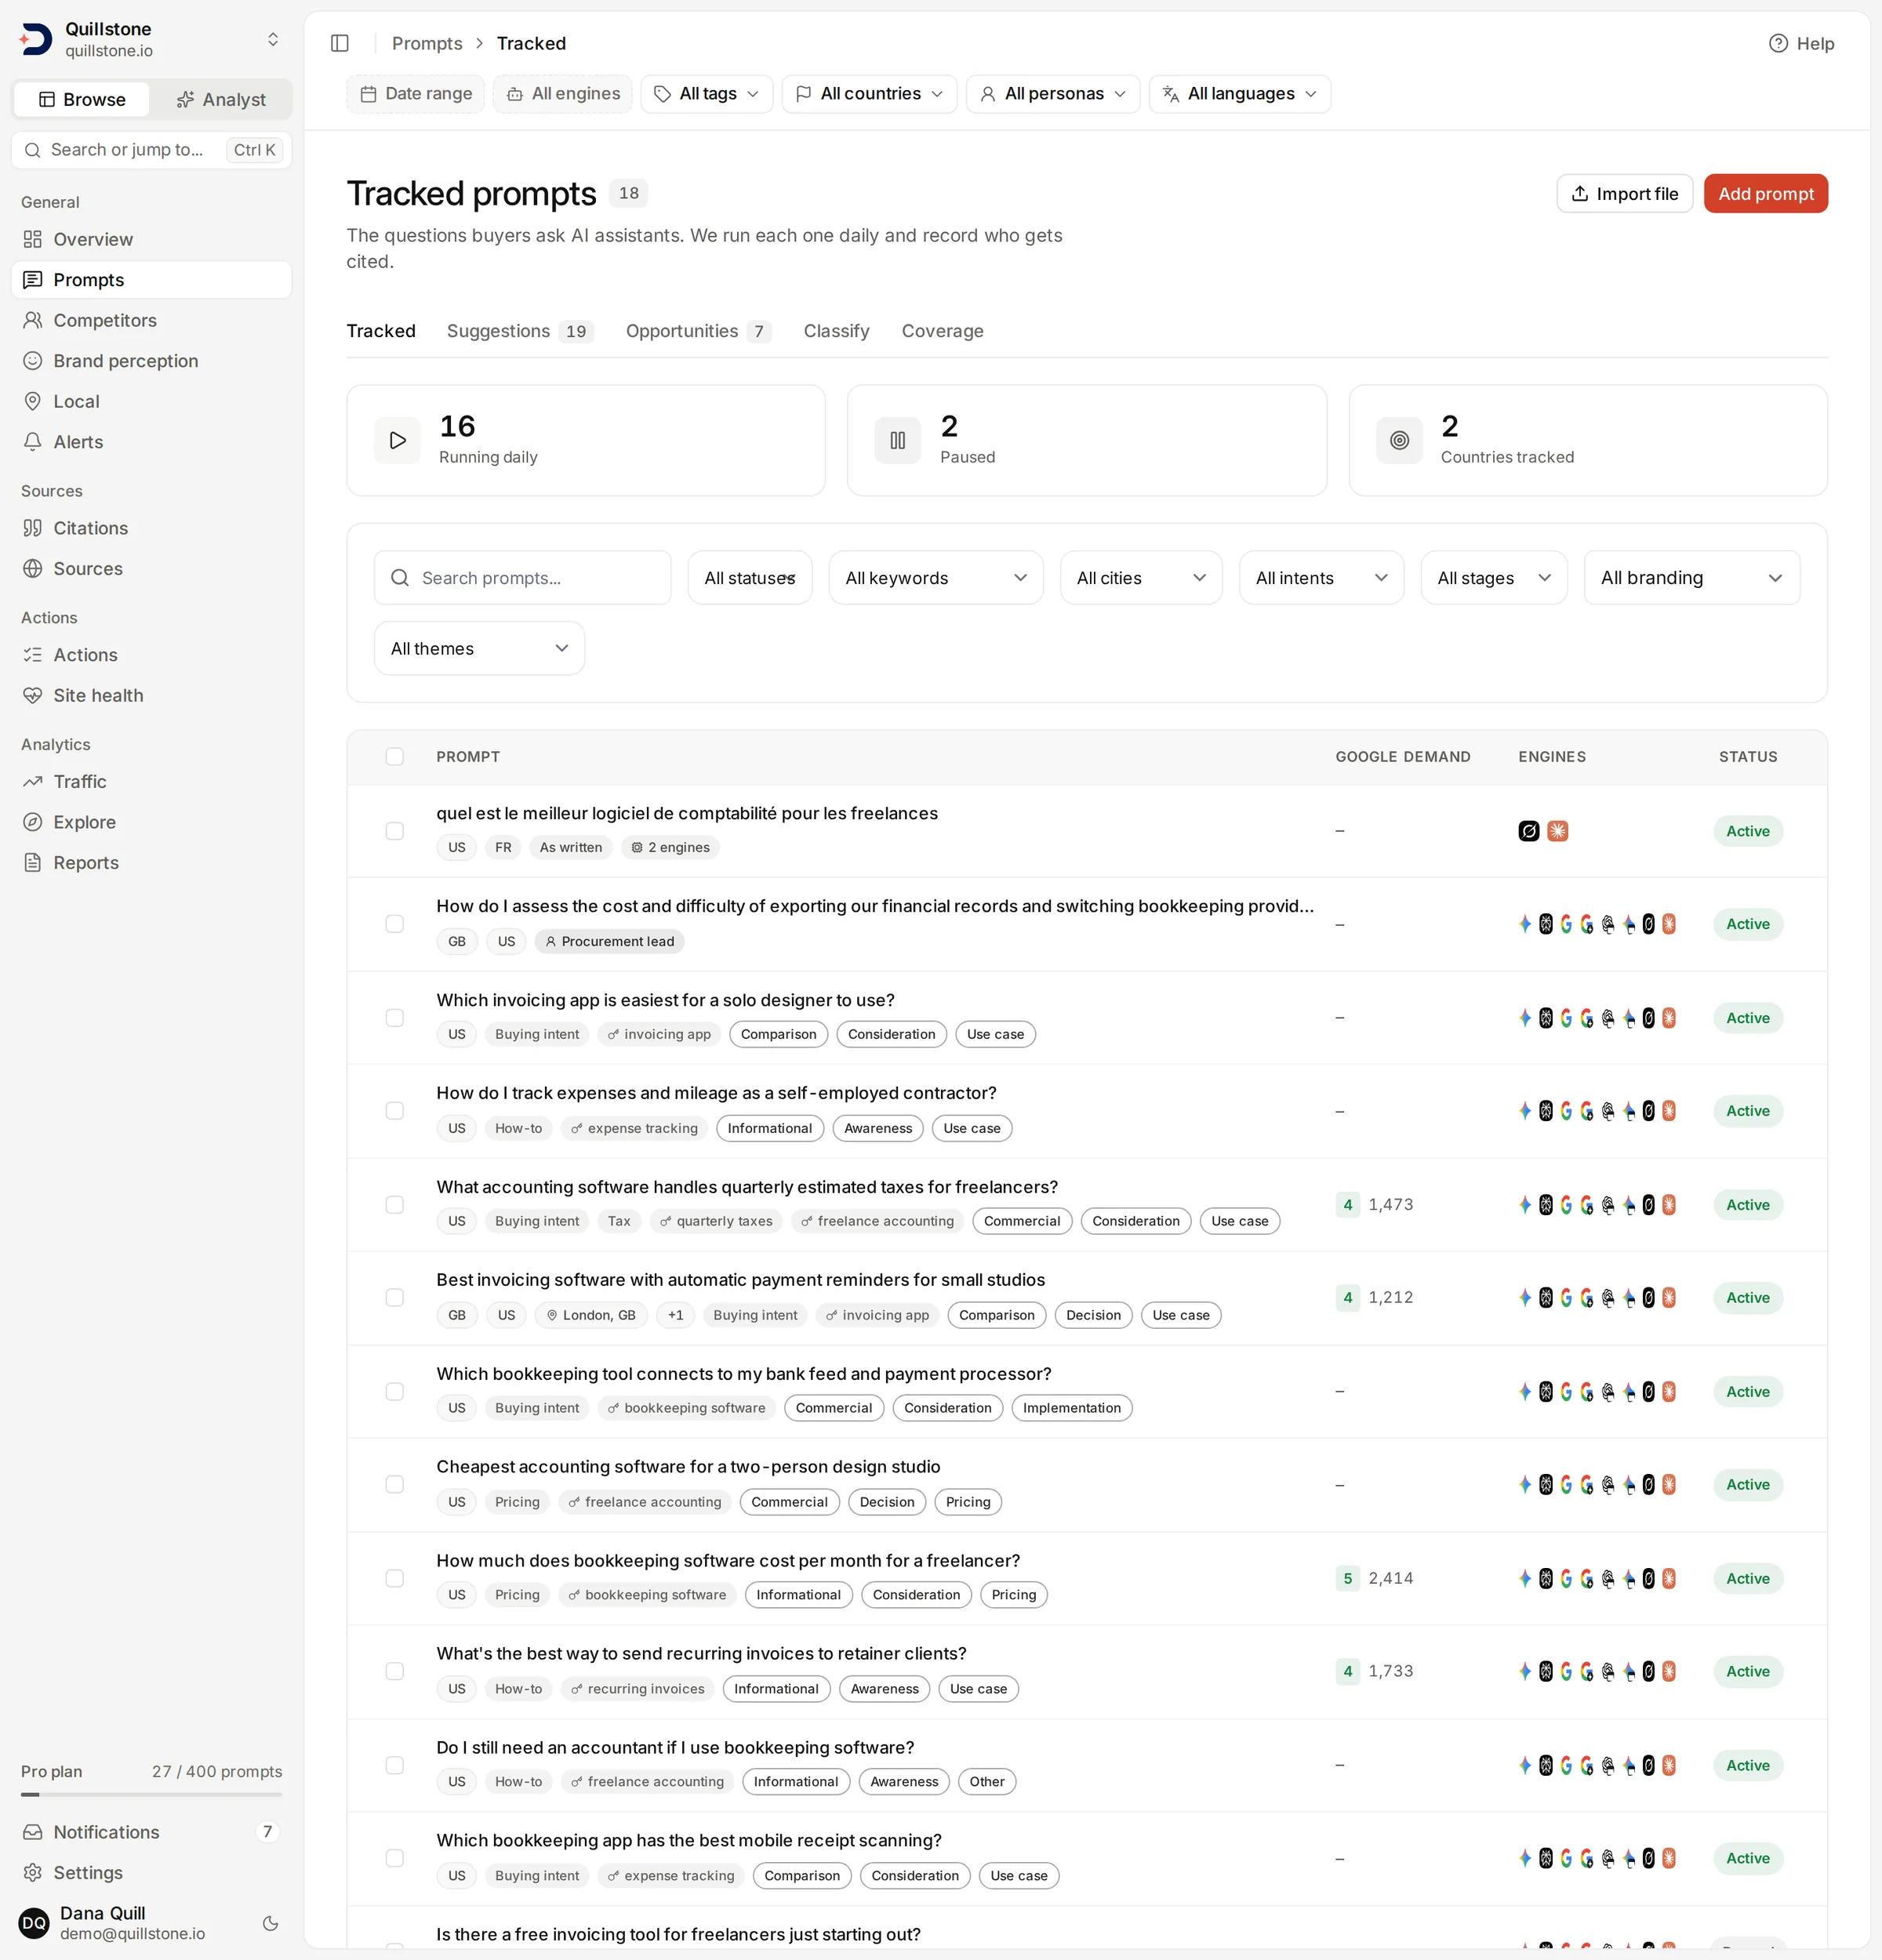Open Site health in sidebar
The width and height of the screenshot is (1882, 1960).
tap(151, 695)
